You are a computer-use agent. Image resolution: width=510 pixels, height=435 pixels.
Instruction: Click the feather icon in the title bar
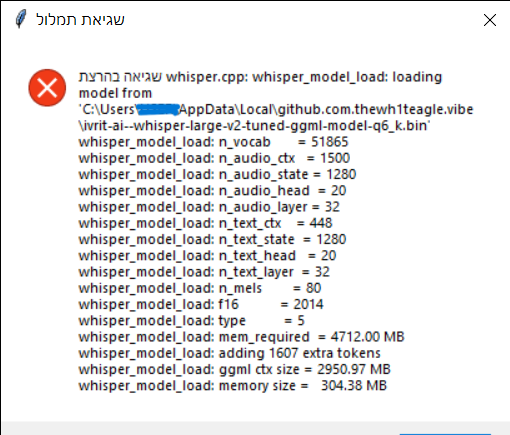[x=21, y=19]
